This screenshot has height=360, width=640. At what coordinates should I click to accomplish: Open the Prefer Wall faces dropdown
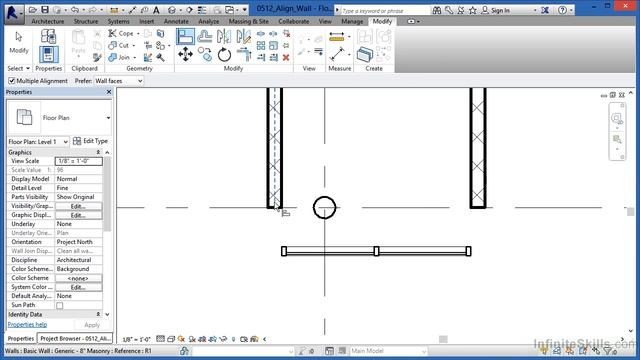[119, 81]
